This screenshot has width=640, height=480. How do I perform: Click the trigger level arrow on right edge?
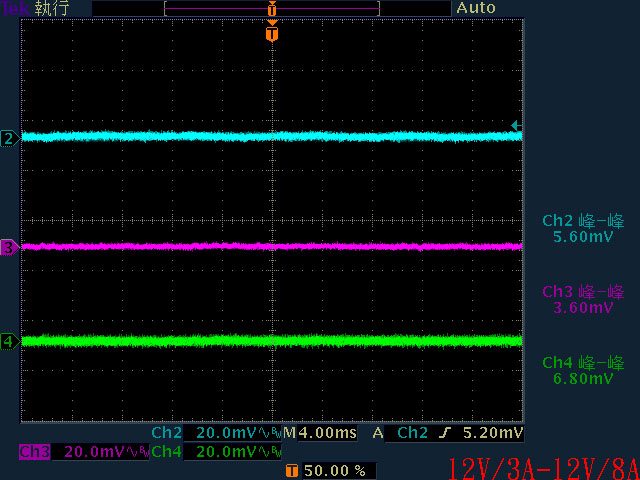(515, 126)
